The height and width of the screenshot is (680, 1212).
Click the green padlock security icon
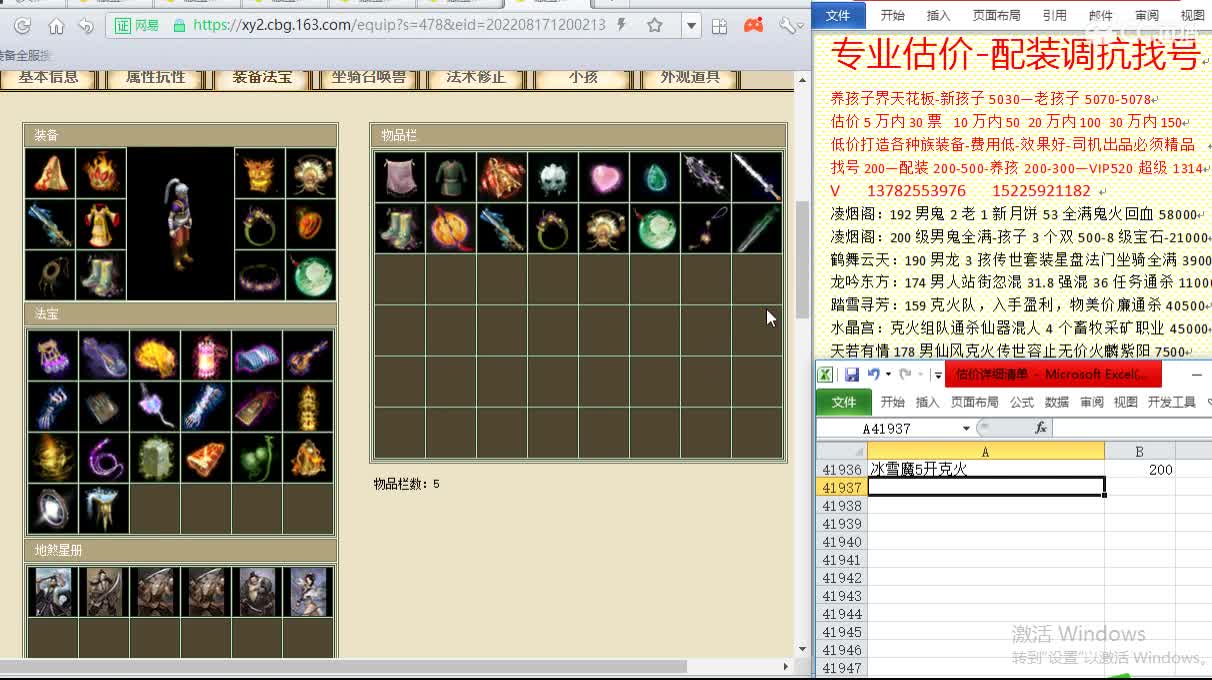pyautogui.click(x=179, y=25)
